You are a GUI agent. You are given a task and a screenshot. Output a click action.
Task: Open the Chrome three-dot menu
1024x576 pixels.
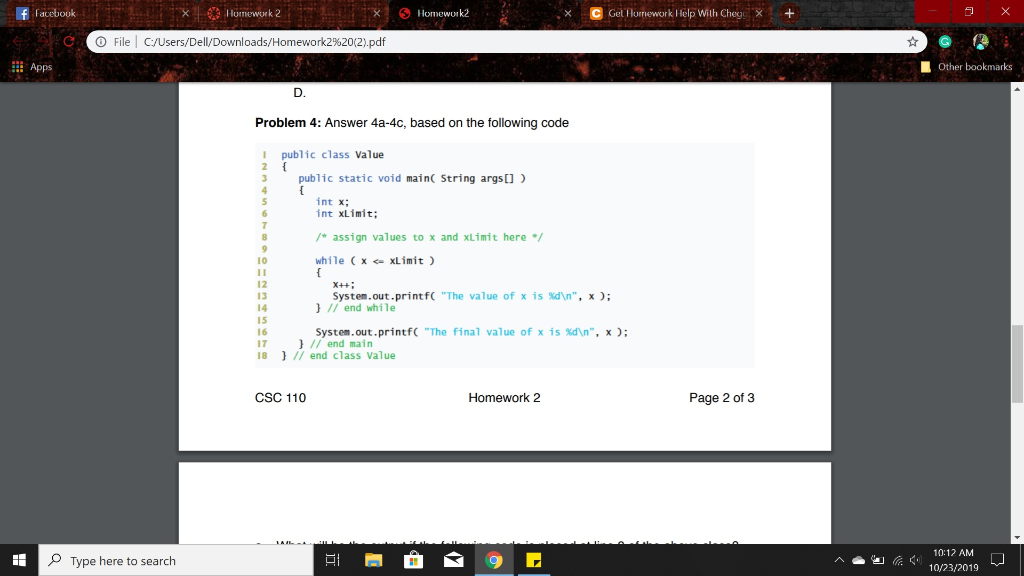click(1006, 42)
